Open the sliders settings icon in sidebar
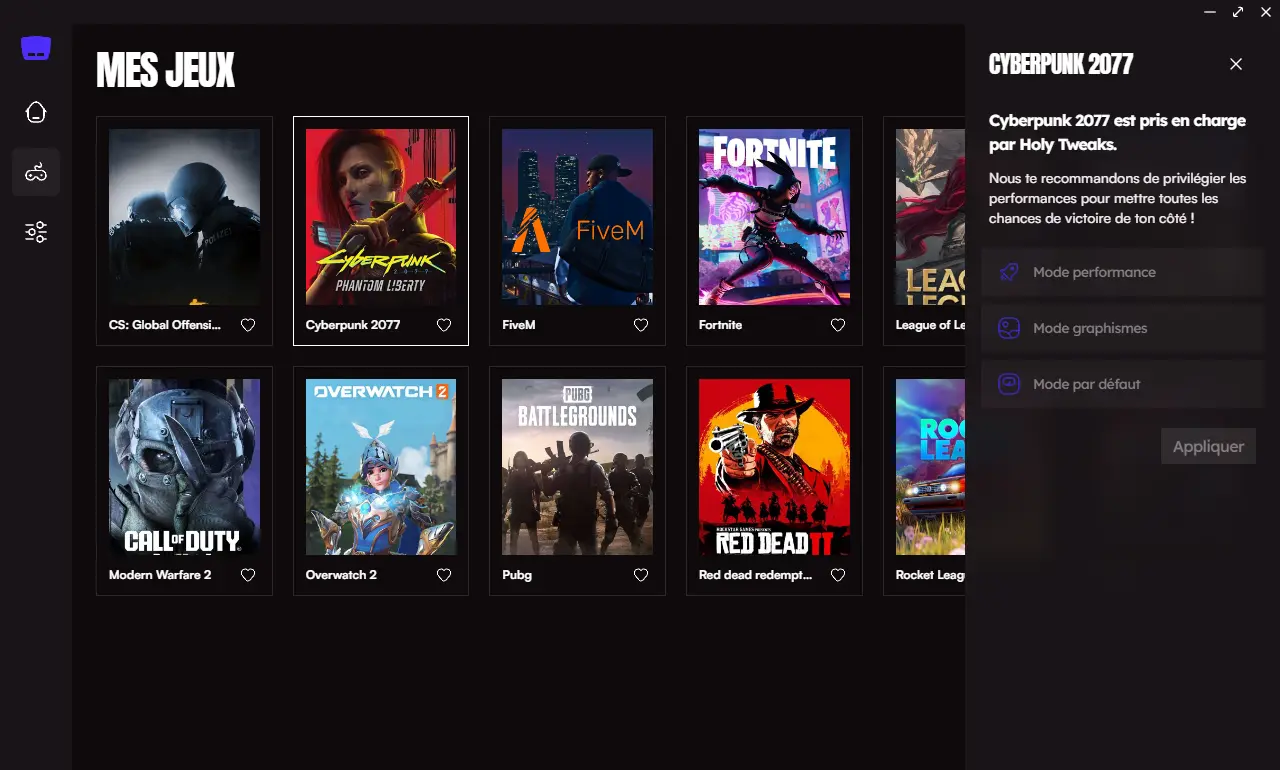This screenshot has height=770, width=1280. pos(36,232)
